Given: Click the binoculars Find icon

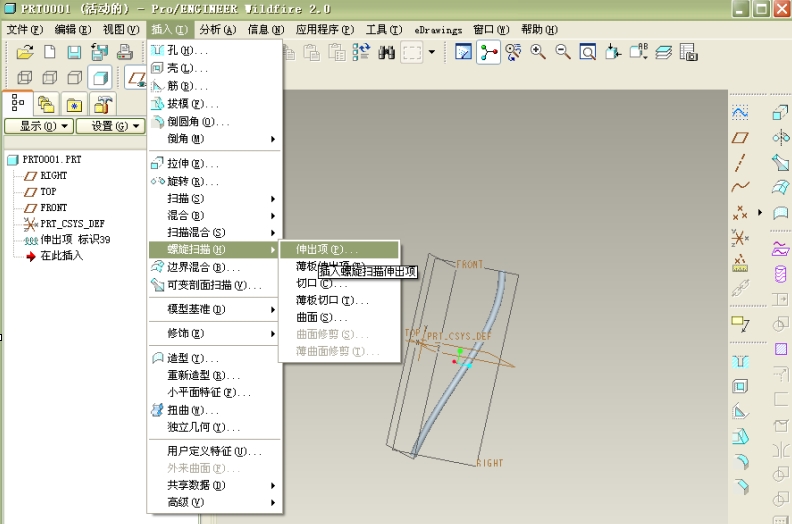Looking at the screenshot, I should (x=386, y=52).
